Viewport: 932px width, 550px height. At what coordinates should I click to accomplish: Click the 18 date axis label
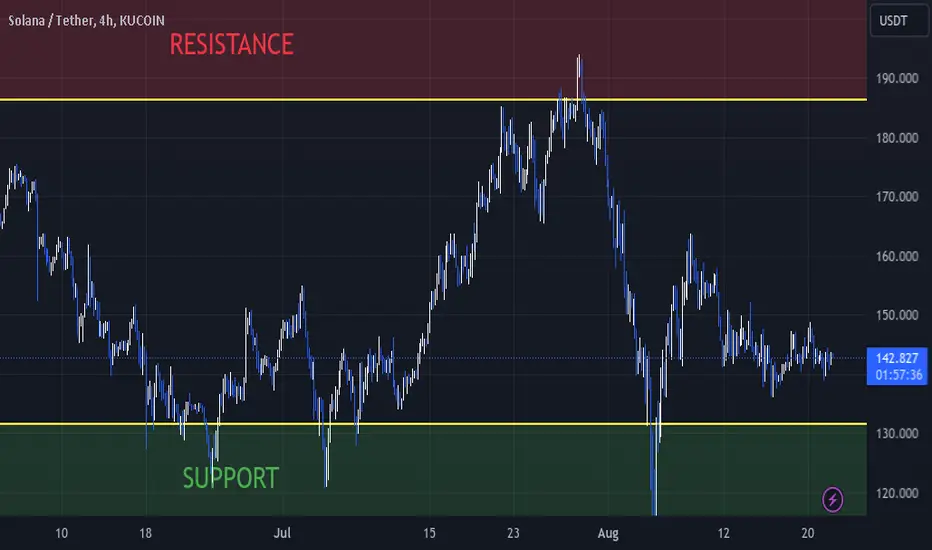click(x=146, y=533)
